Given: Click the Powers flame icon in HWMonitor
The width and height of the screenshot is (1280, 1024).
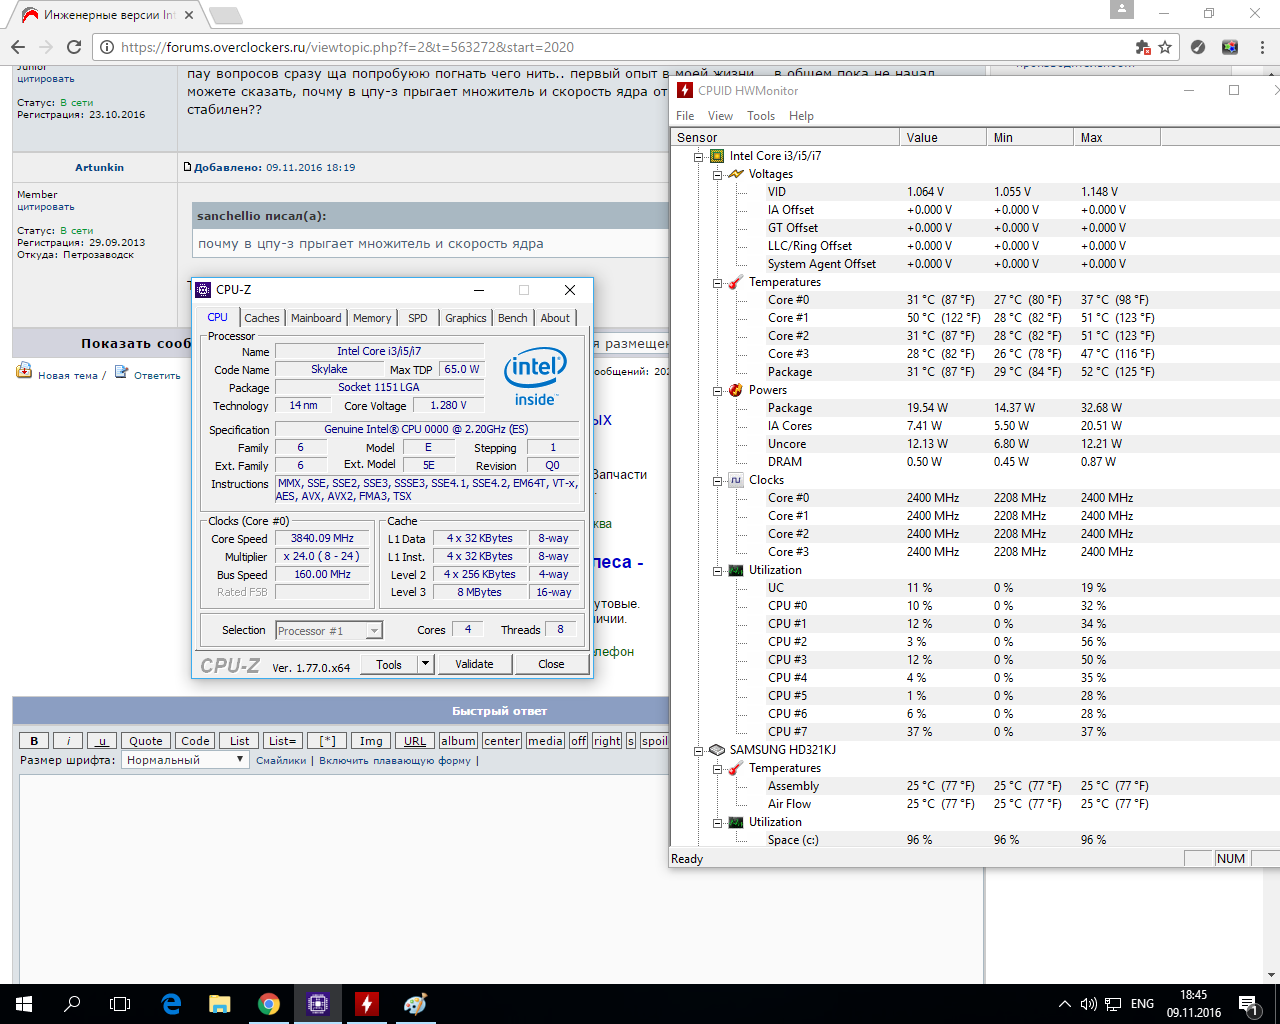Looking at the screenshot, I should coord(736,390).
